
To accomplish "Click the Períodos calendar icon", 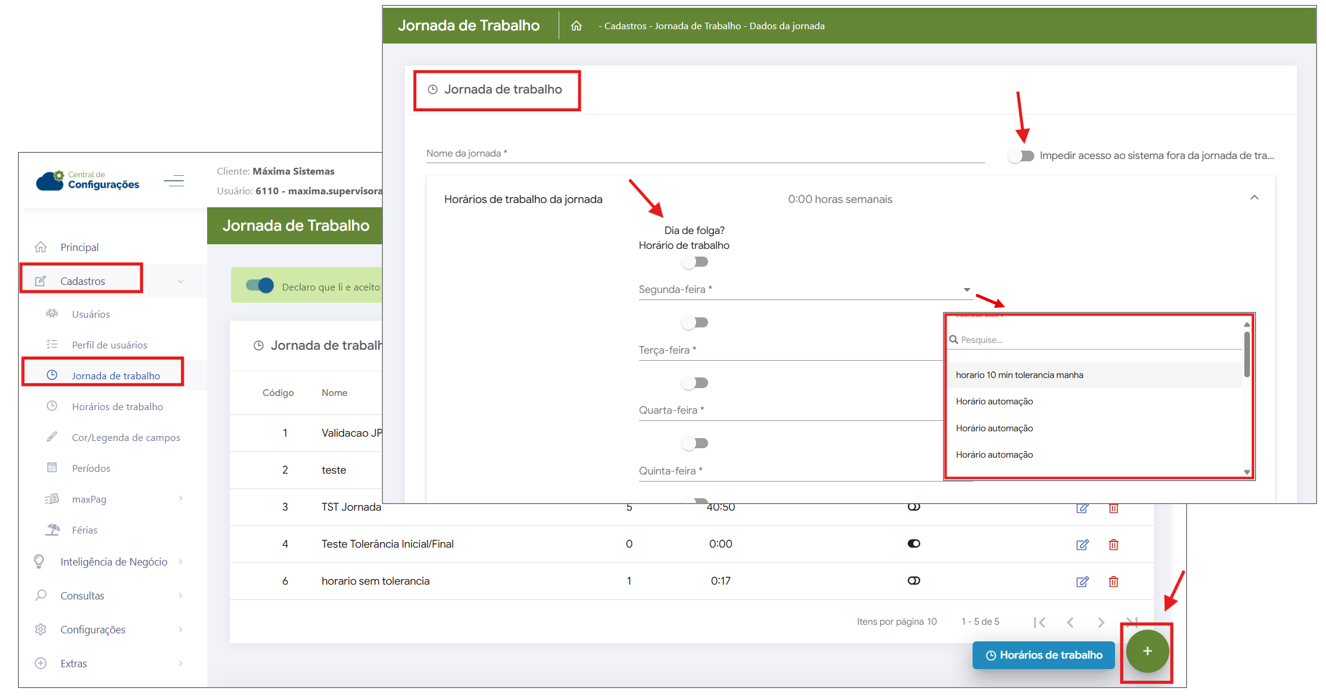I will [x=52, y=469].
